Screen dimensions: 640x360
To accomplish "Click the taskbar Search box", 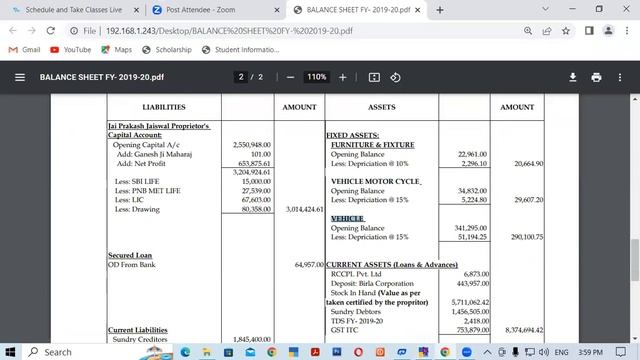I will click(98, 352).
